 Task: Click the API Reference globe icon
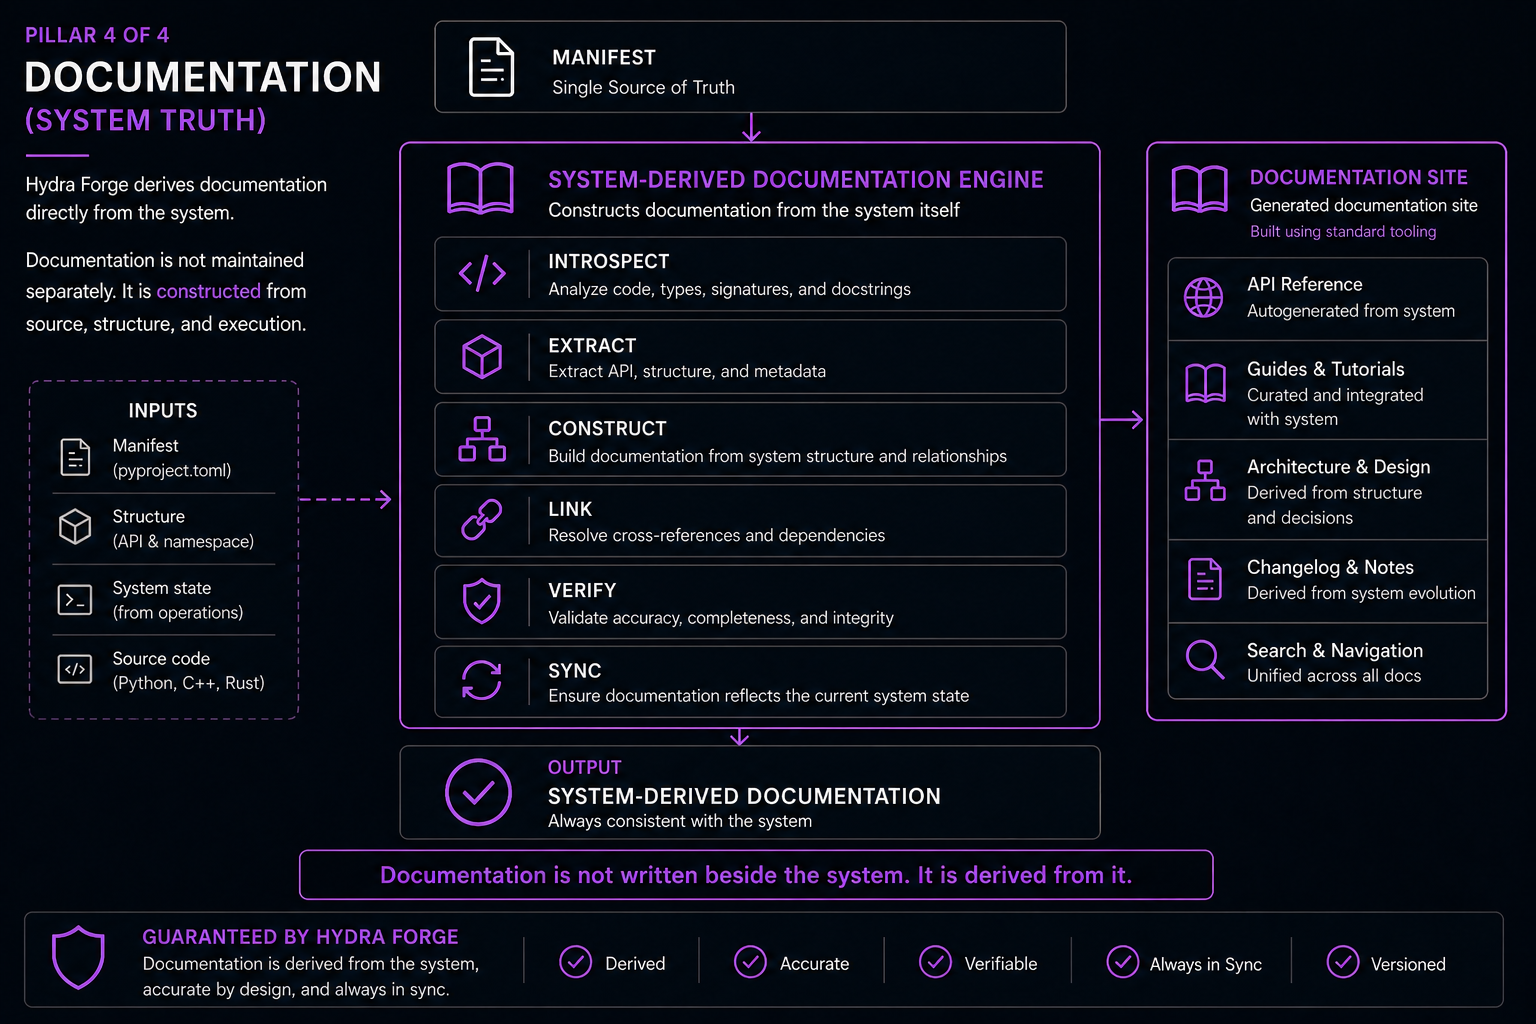point(1204,298)
